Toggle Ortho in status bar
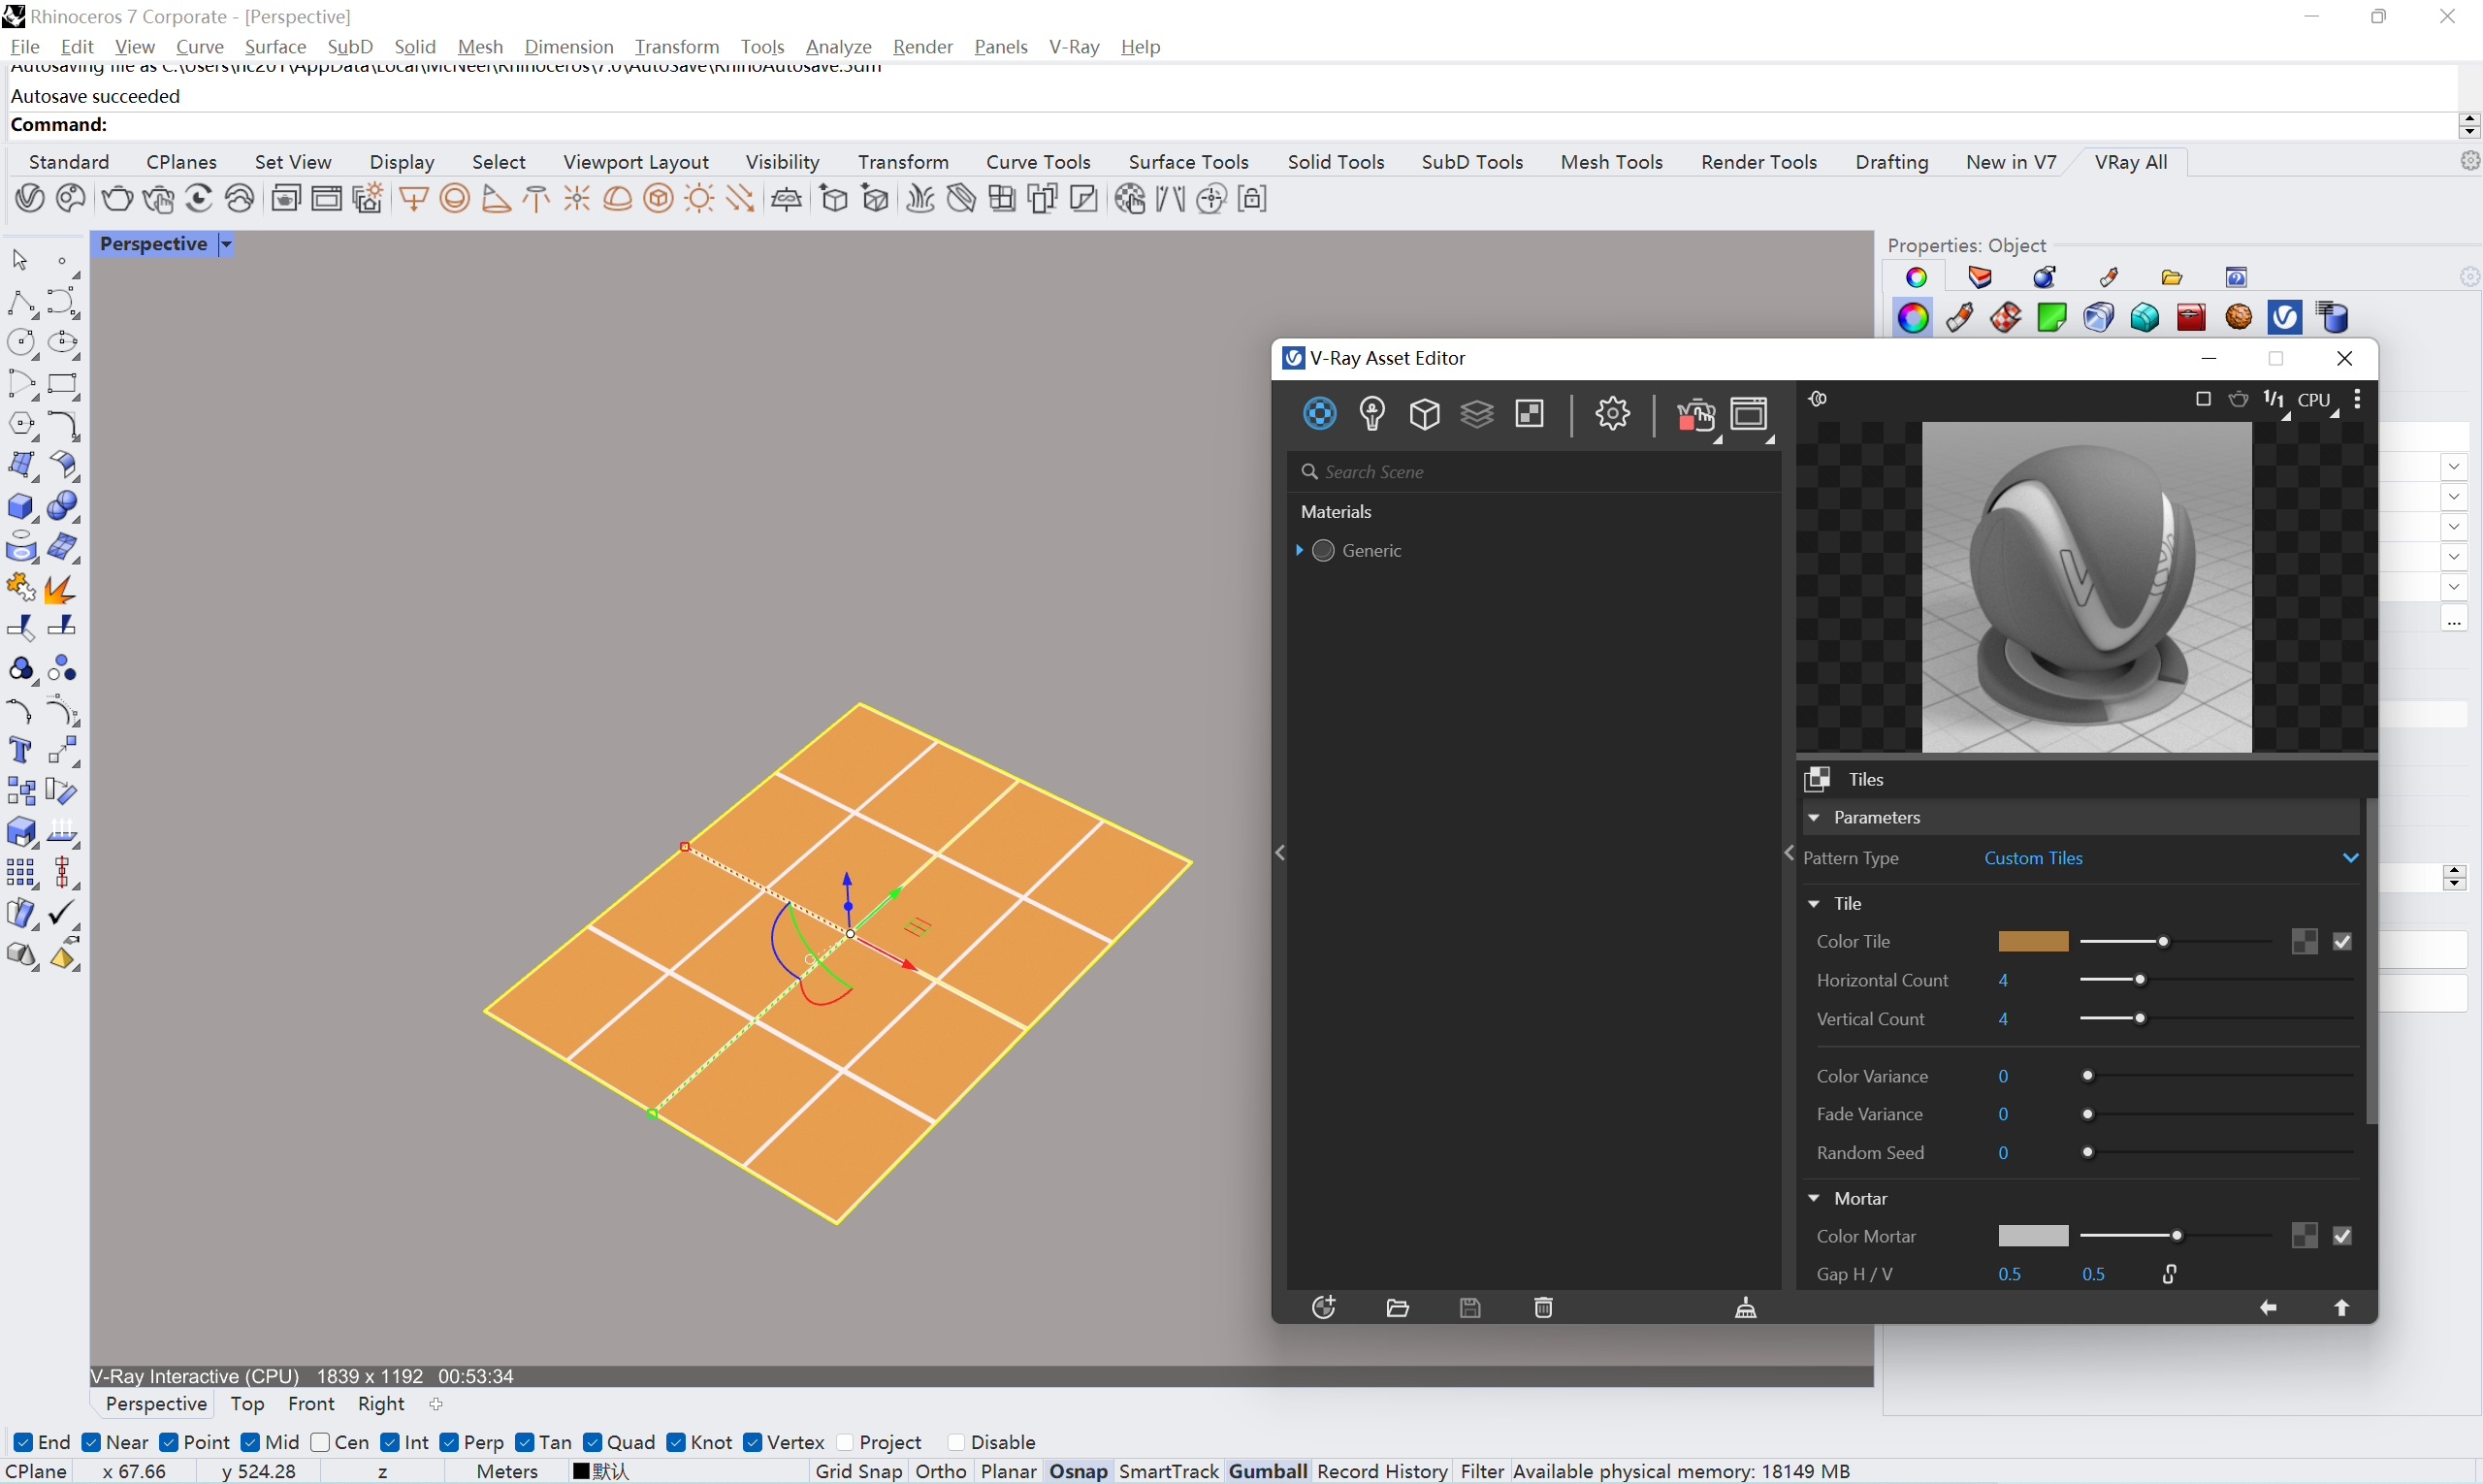 [x=940, y=1471]
